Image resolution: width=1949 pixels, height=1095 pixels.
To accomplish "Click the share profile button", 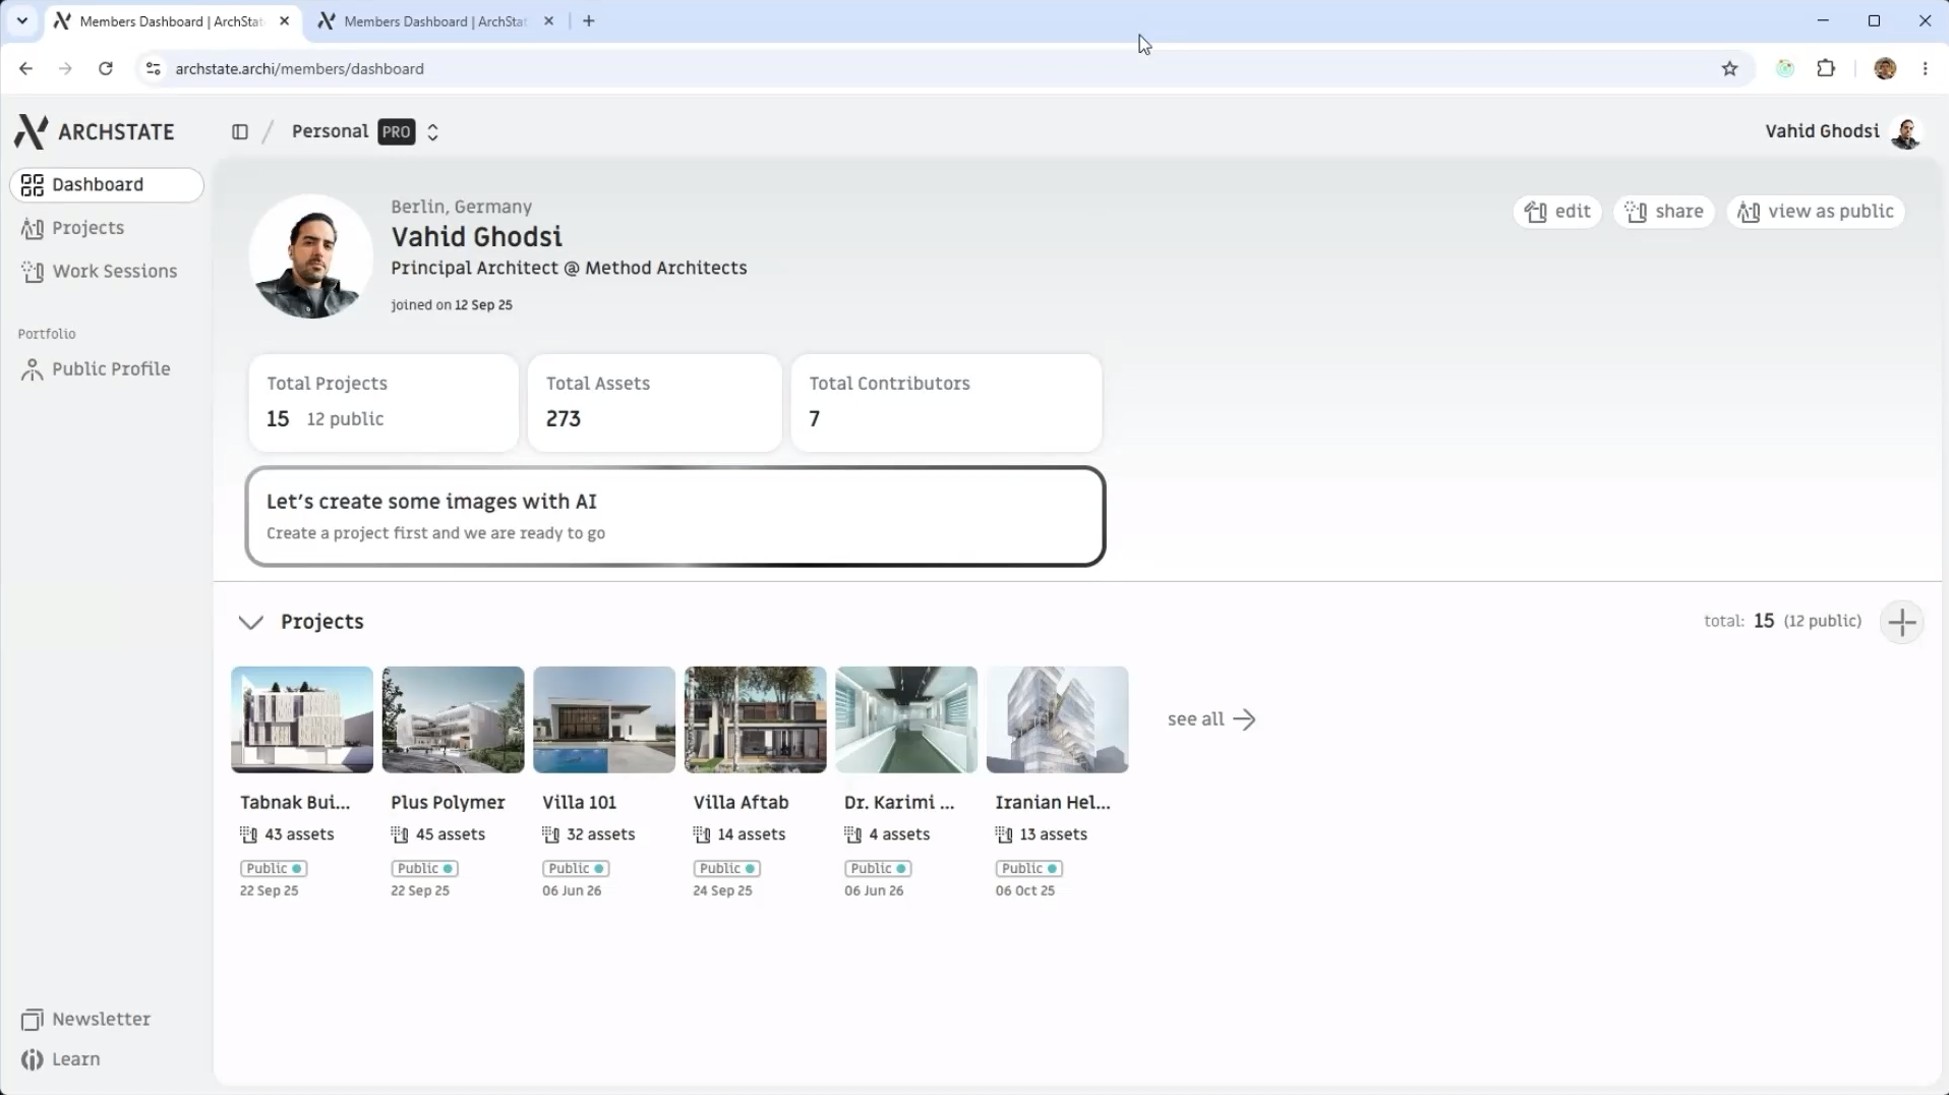I will (1664, 211).
